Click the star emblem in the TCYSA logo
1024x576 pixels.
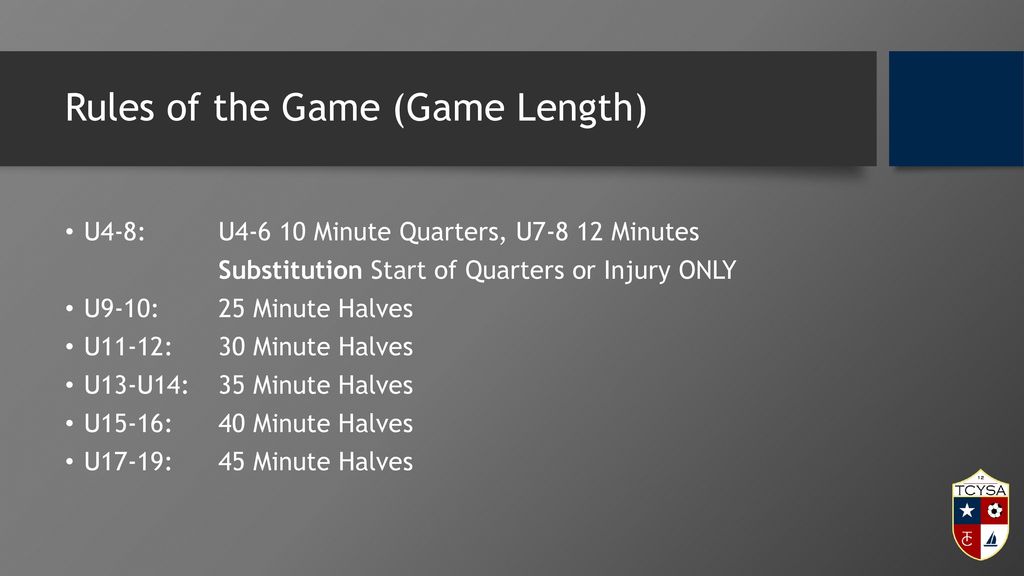click(x=967, y=511)
